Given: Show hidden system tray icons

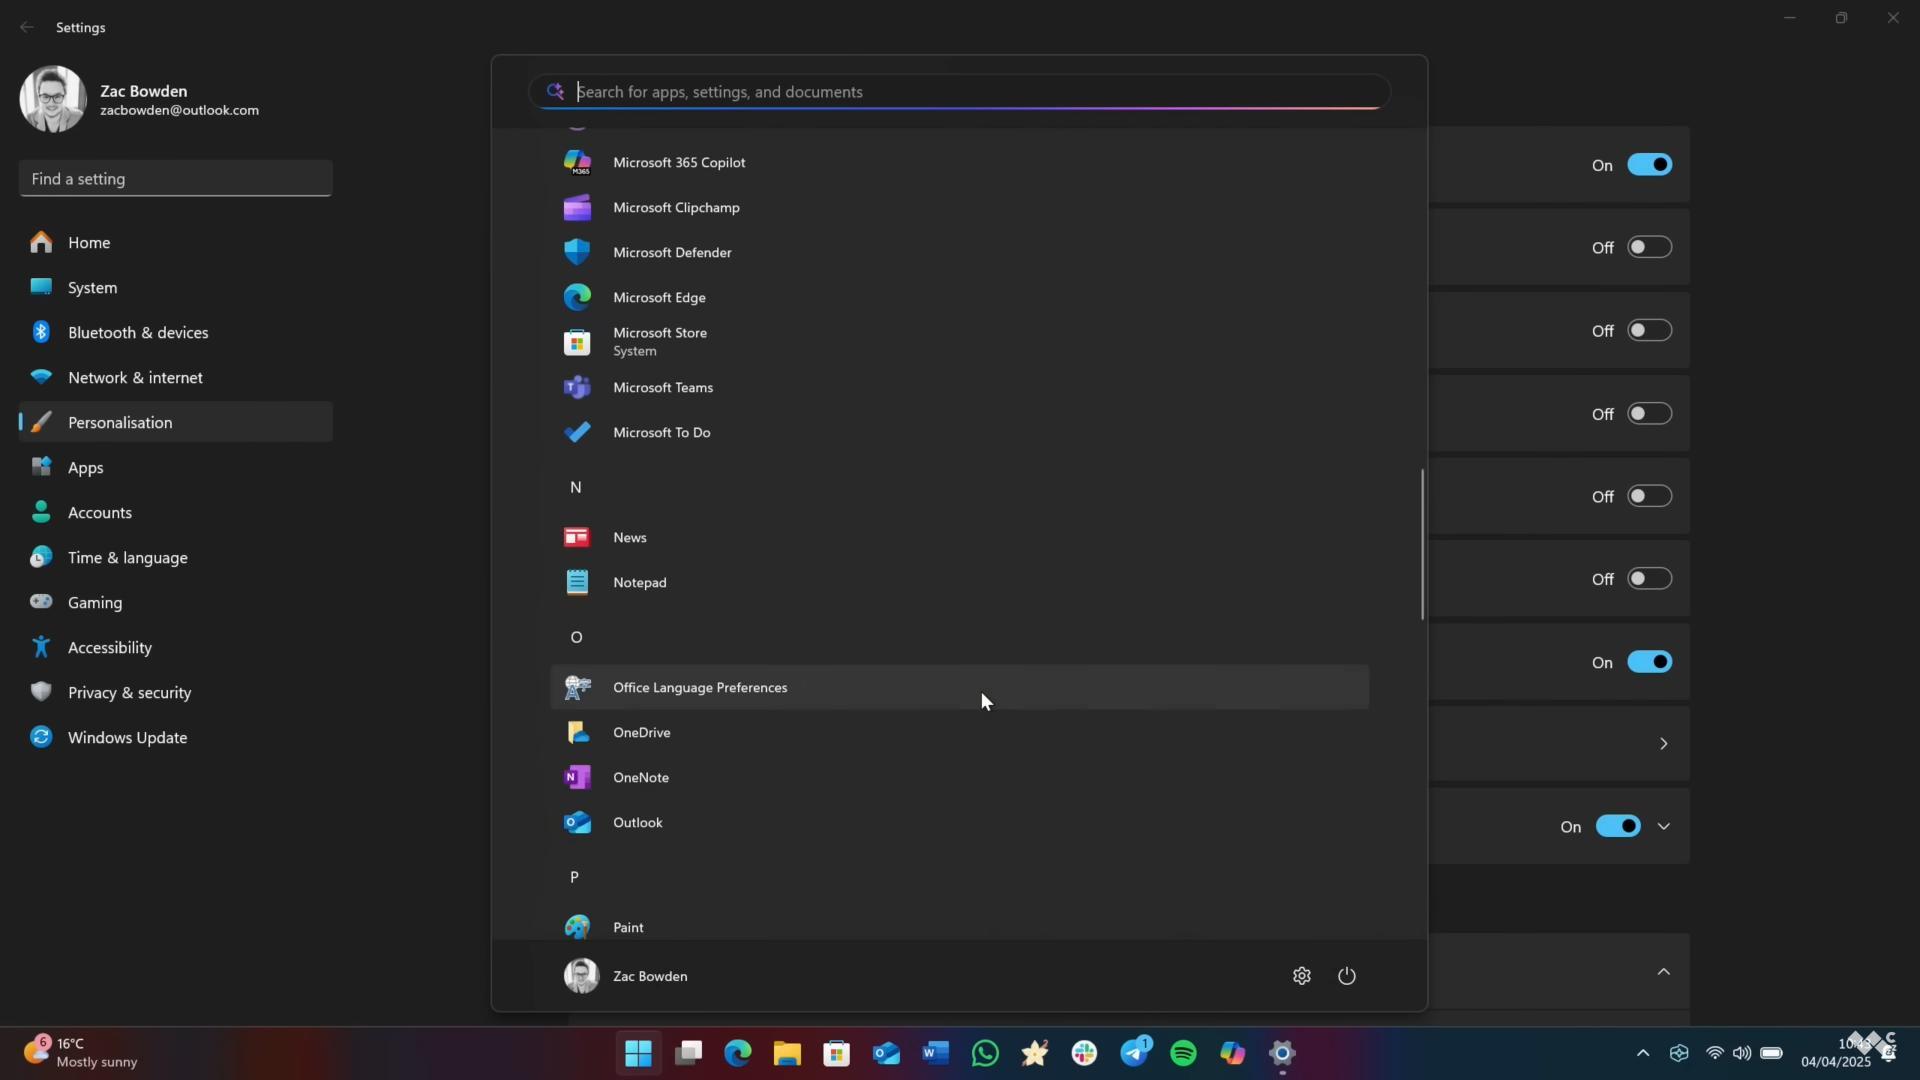Looking at the screenshot, I should [x=1643, y=1053].
